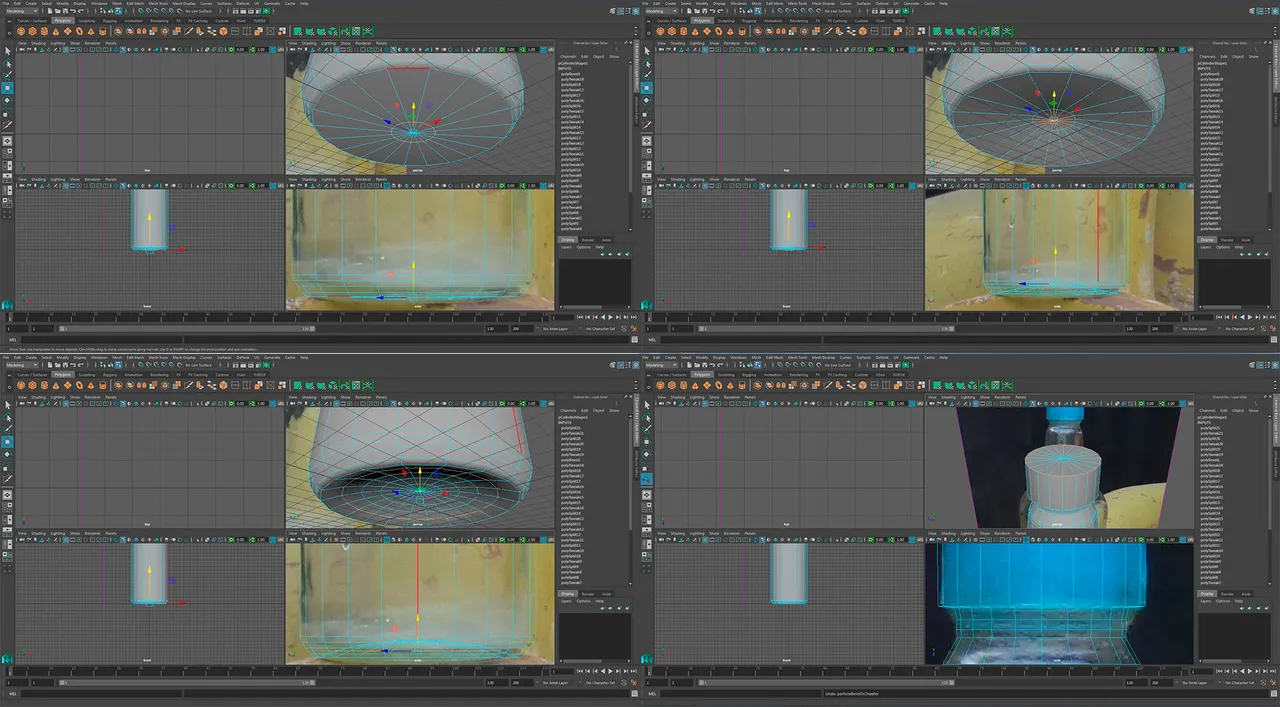Open Edit Mesh menu, top-left Maya window
Screen dimensions: 1280x707
pos(135,4)
